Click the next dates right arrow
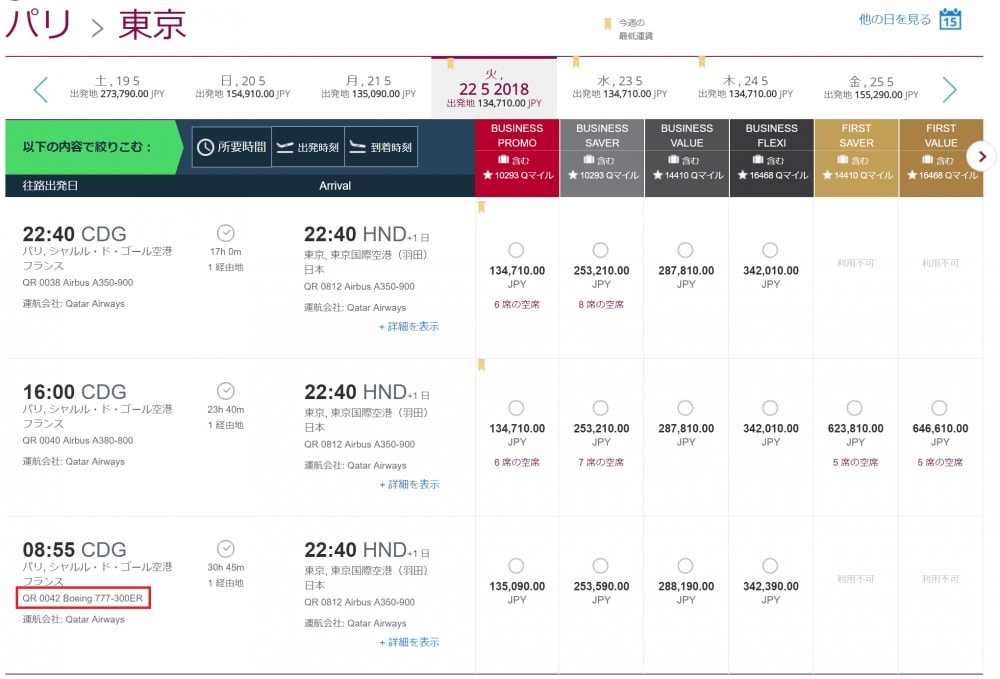The image size is (1000, 679). (x=950, y=89)
